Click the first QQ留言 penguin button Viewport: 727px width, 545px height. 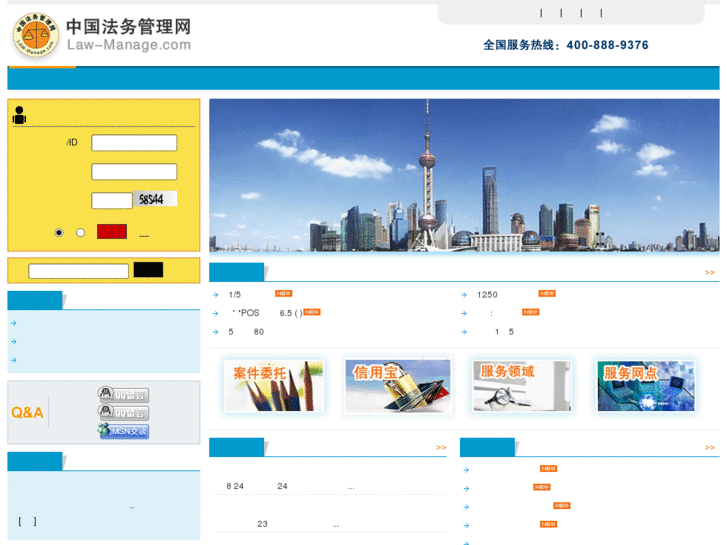(123, 394)
